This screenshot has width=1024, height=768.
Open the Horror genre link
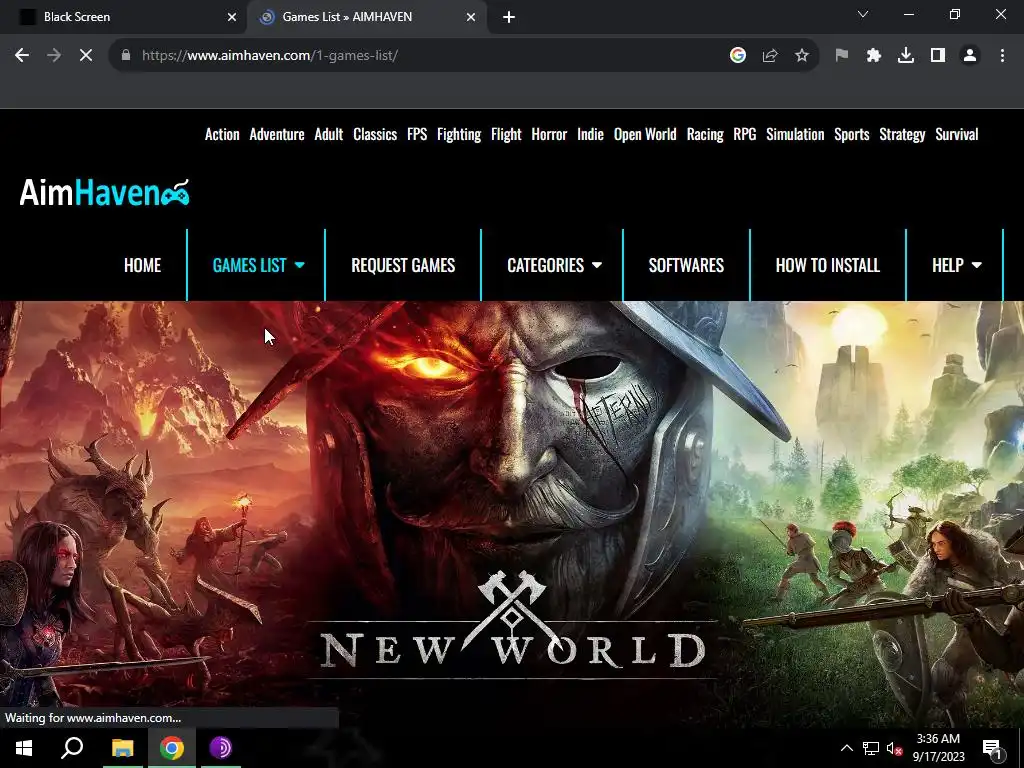[549, 135]
